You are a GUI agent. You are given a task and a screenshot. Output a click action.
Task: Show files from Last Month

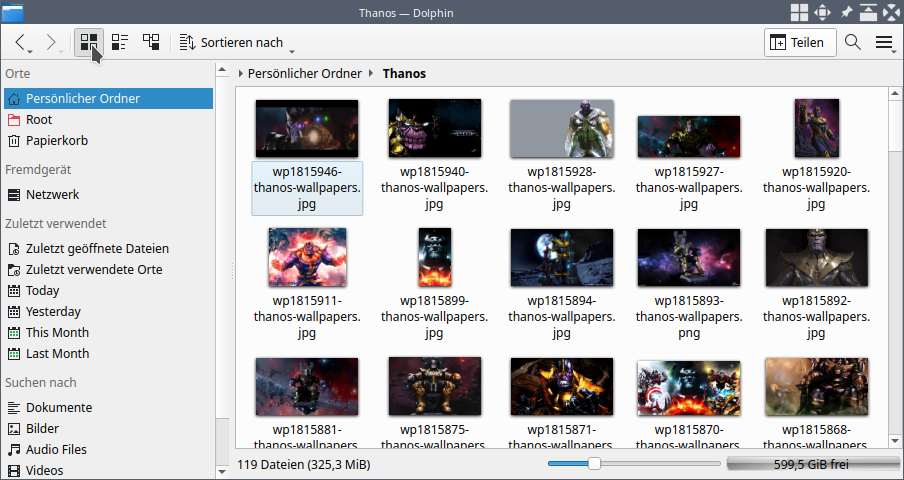click(108, 354)
